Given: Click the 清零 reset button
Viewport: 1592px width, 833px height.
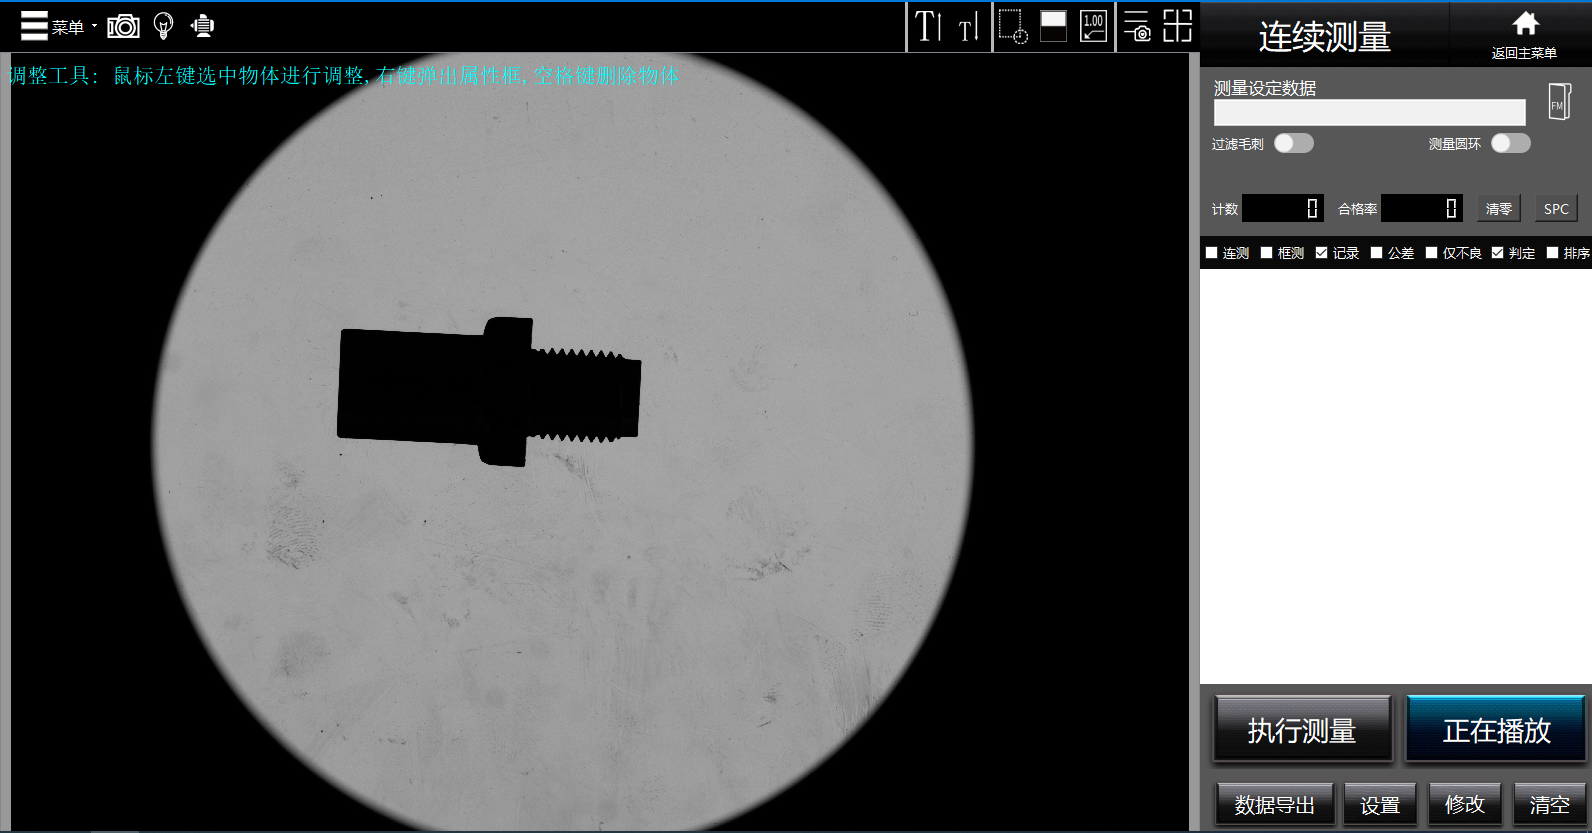Looking at the screenshot, I should click(1498, 208).
